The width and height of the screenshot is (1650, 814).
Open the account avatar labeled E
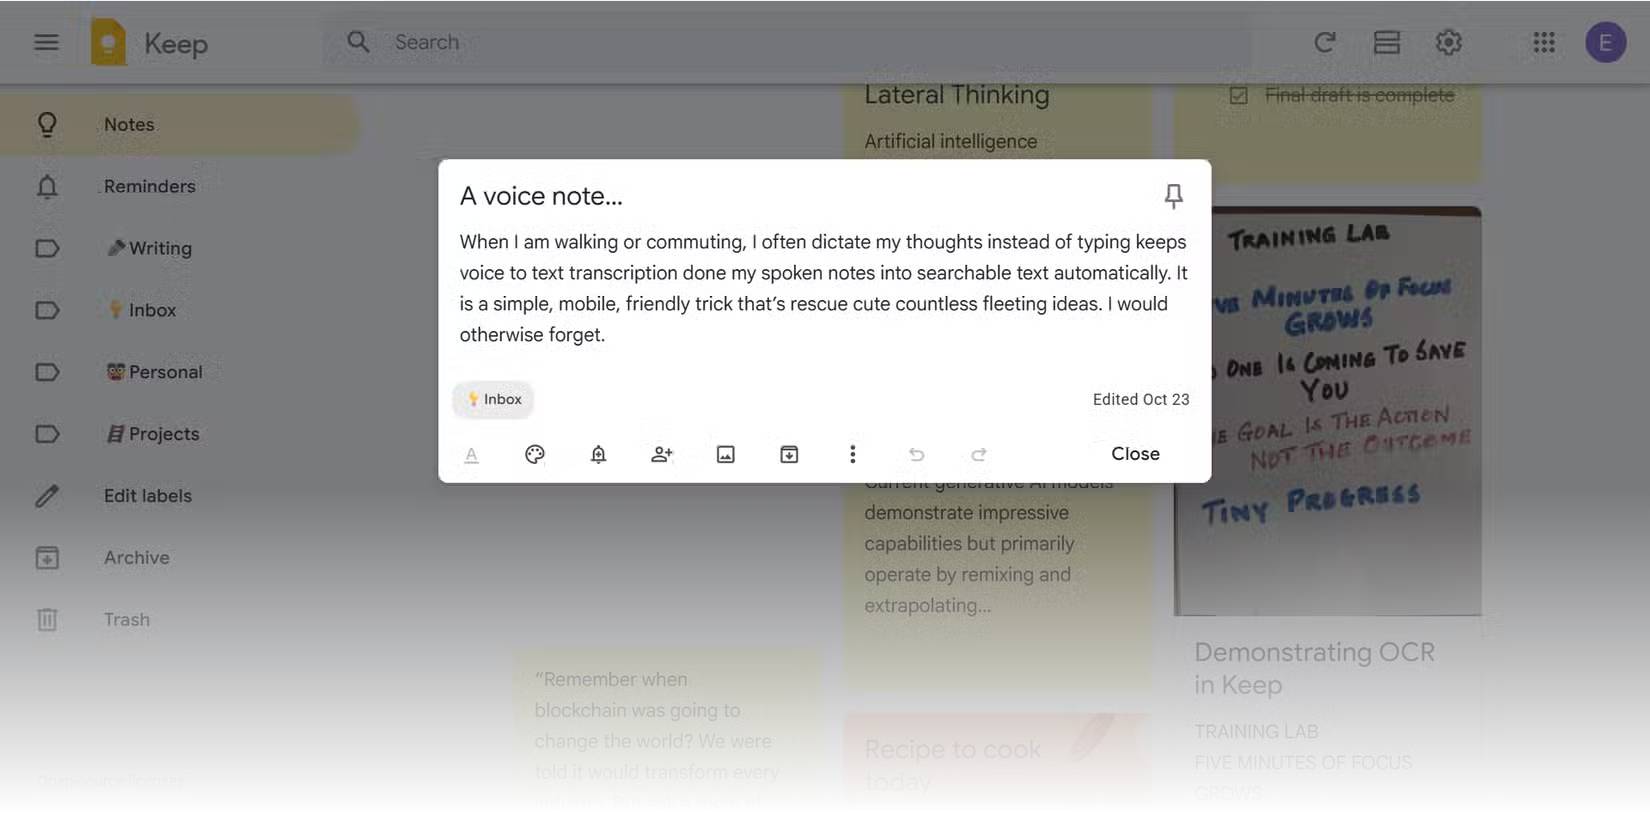(1605, 42)
